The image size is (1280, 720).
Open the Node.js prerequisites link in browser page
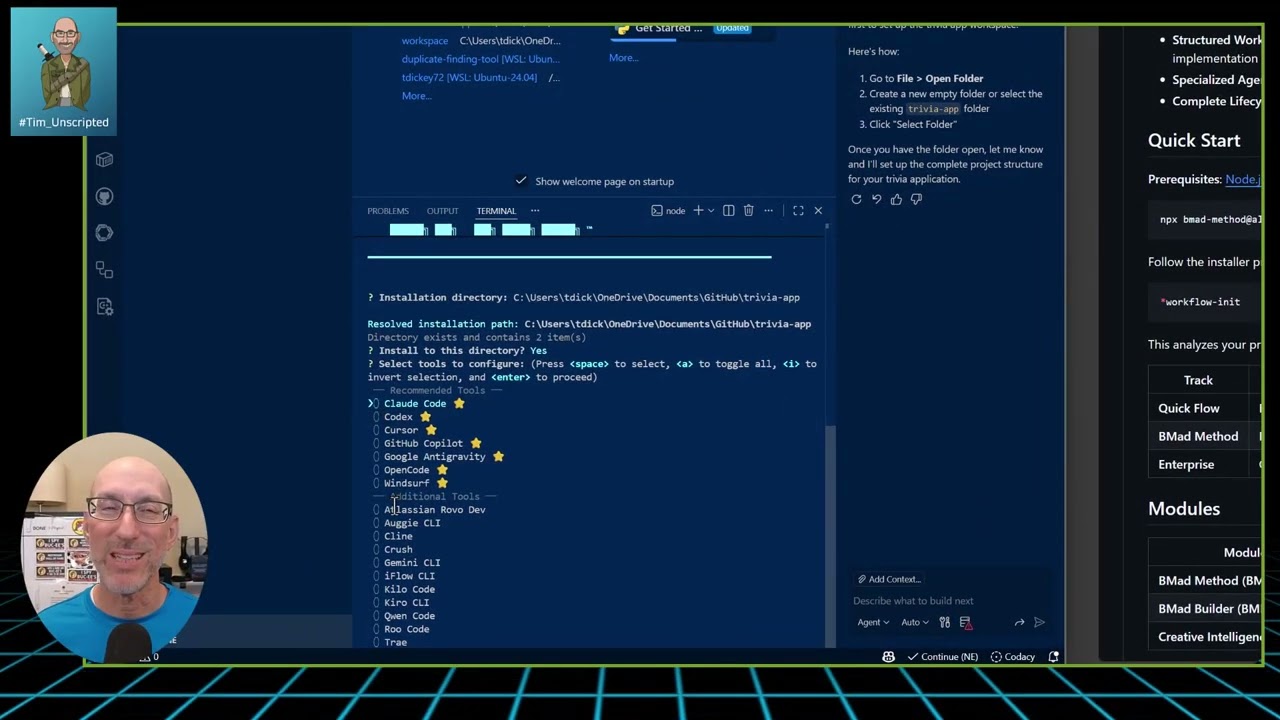1243,179
